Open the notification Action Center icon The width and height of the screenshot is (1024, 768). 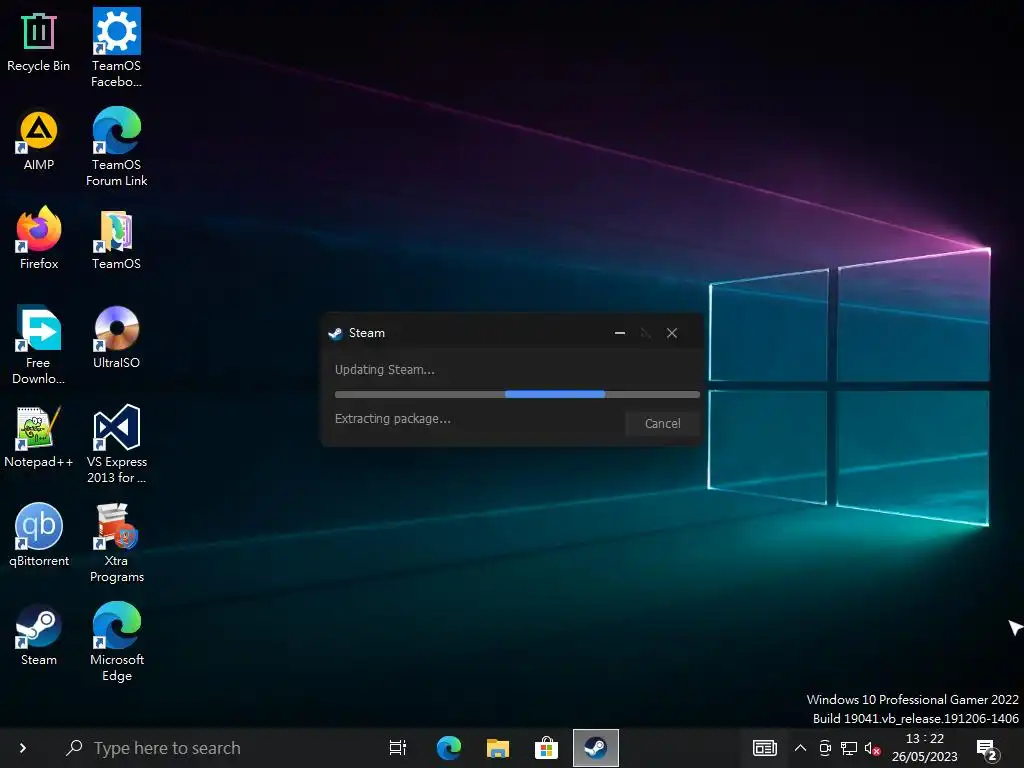pos(987,749)
